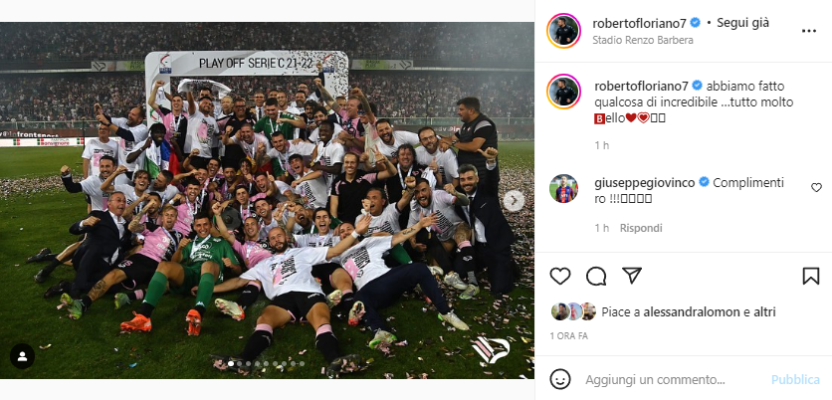The height and width of the screenshot is (400, 832).
Task: Click robertofloriano7 profile picture in header
Action: [x=564, y=31]
